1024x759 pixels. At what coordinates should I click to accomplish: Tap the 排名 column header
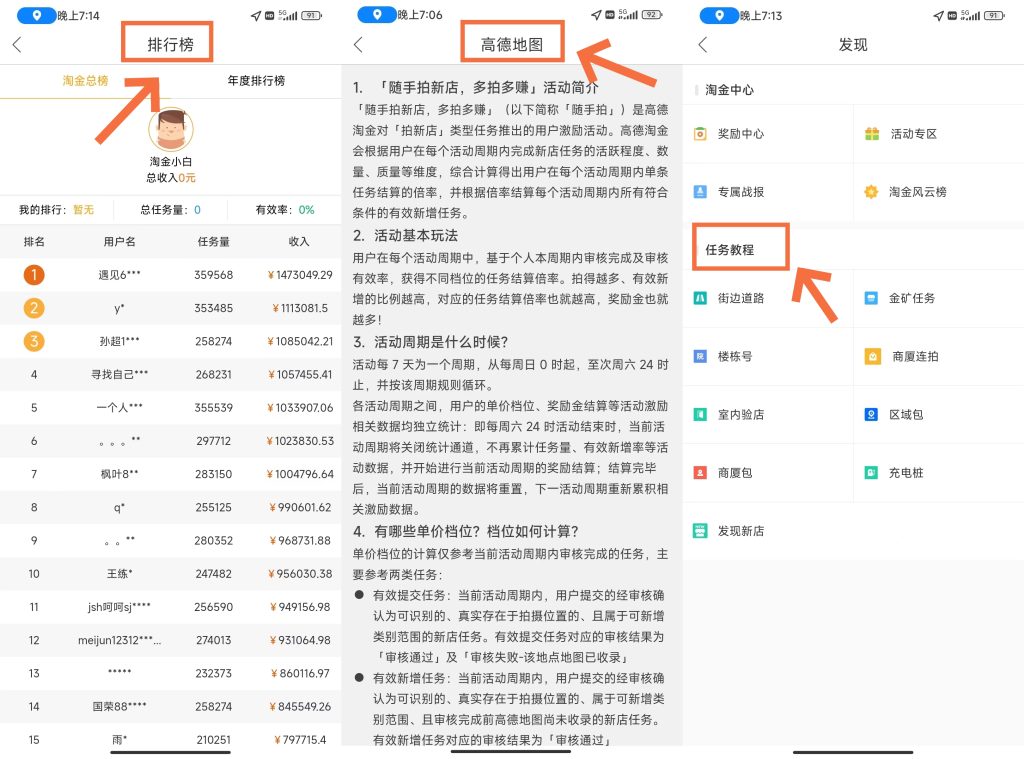[x=34, y=242]
